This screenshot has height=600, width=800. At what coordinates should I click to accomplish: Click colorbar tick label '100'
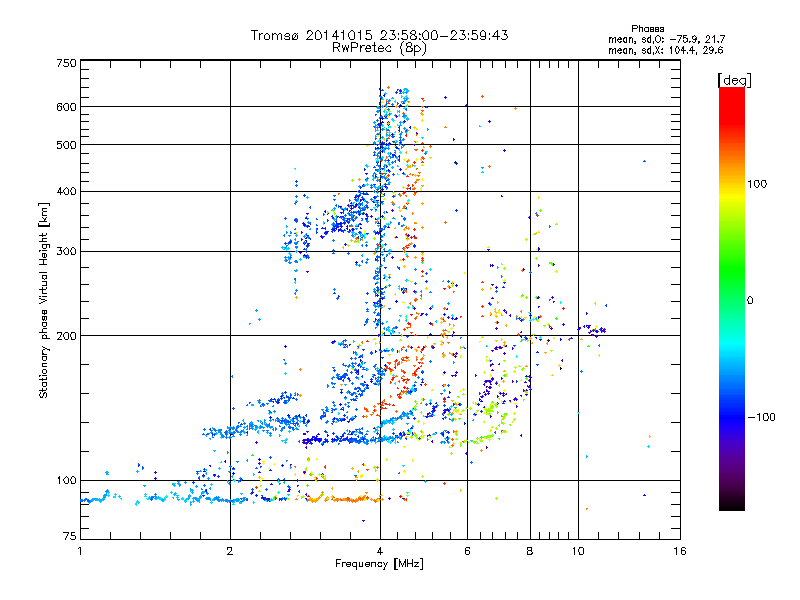point(757,184)
